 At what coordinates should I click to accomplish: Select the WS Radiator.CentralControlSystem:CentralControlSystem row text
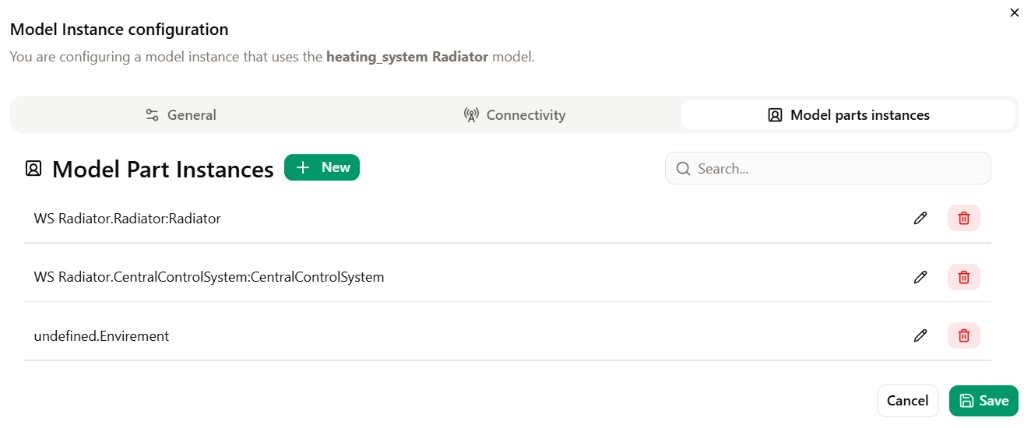pos(209,277)
